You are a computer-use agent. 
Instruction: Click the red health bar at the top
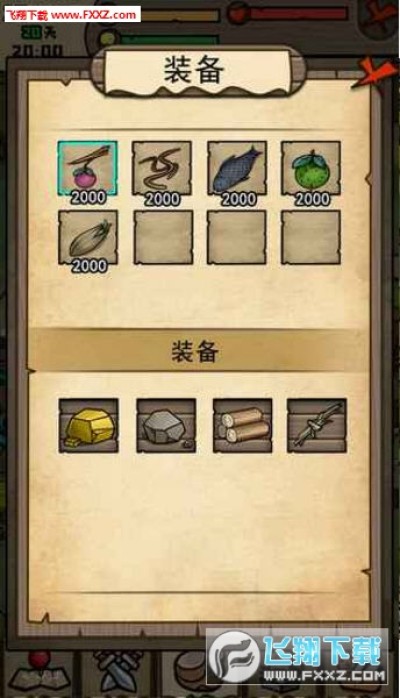tap(298, 12)
